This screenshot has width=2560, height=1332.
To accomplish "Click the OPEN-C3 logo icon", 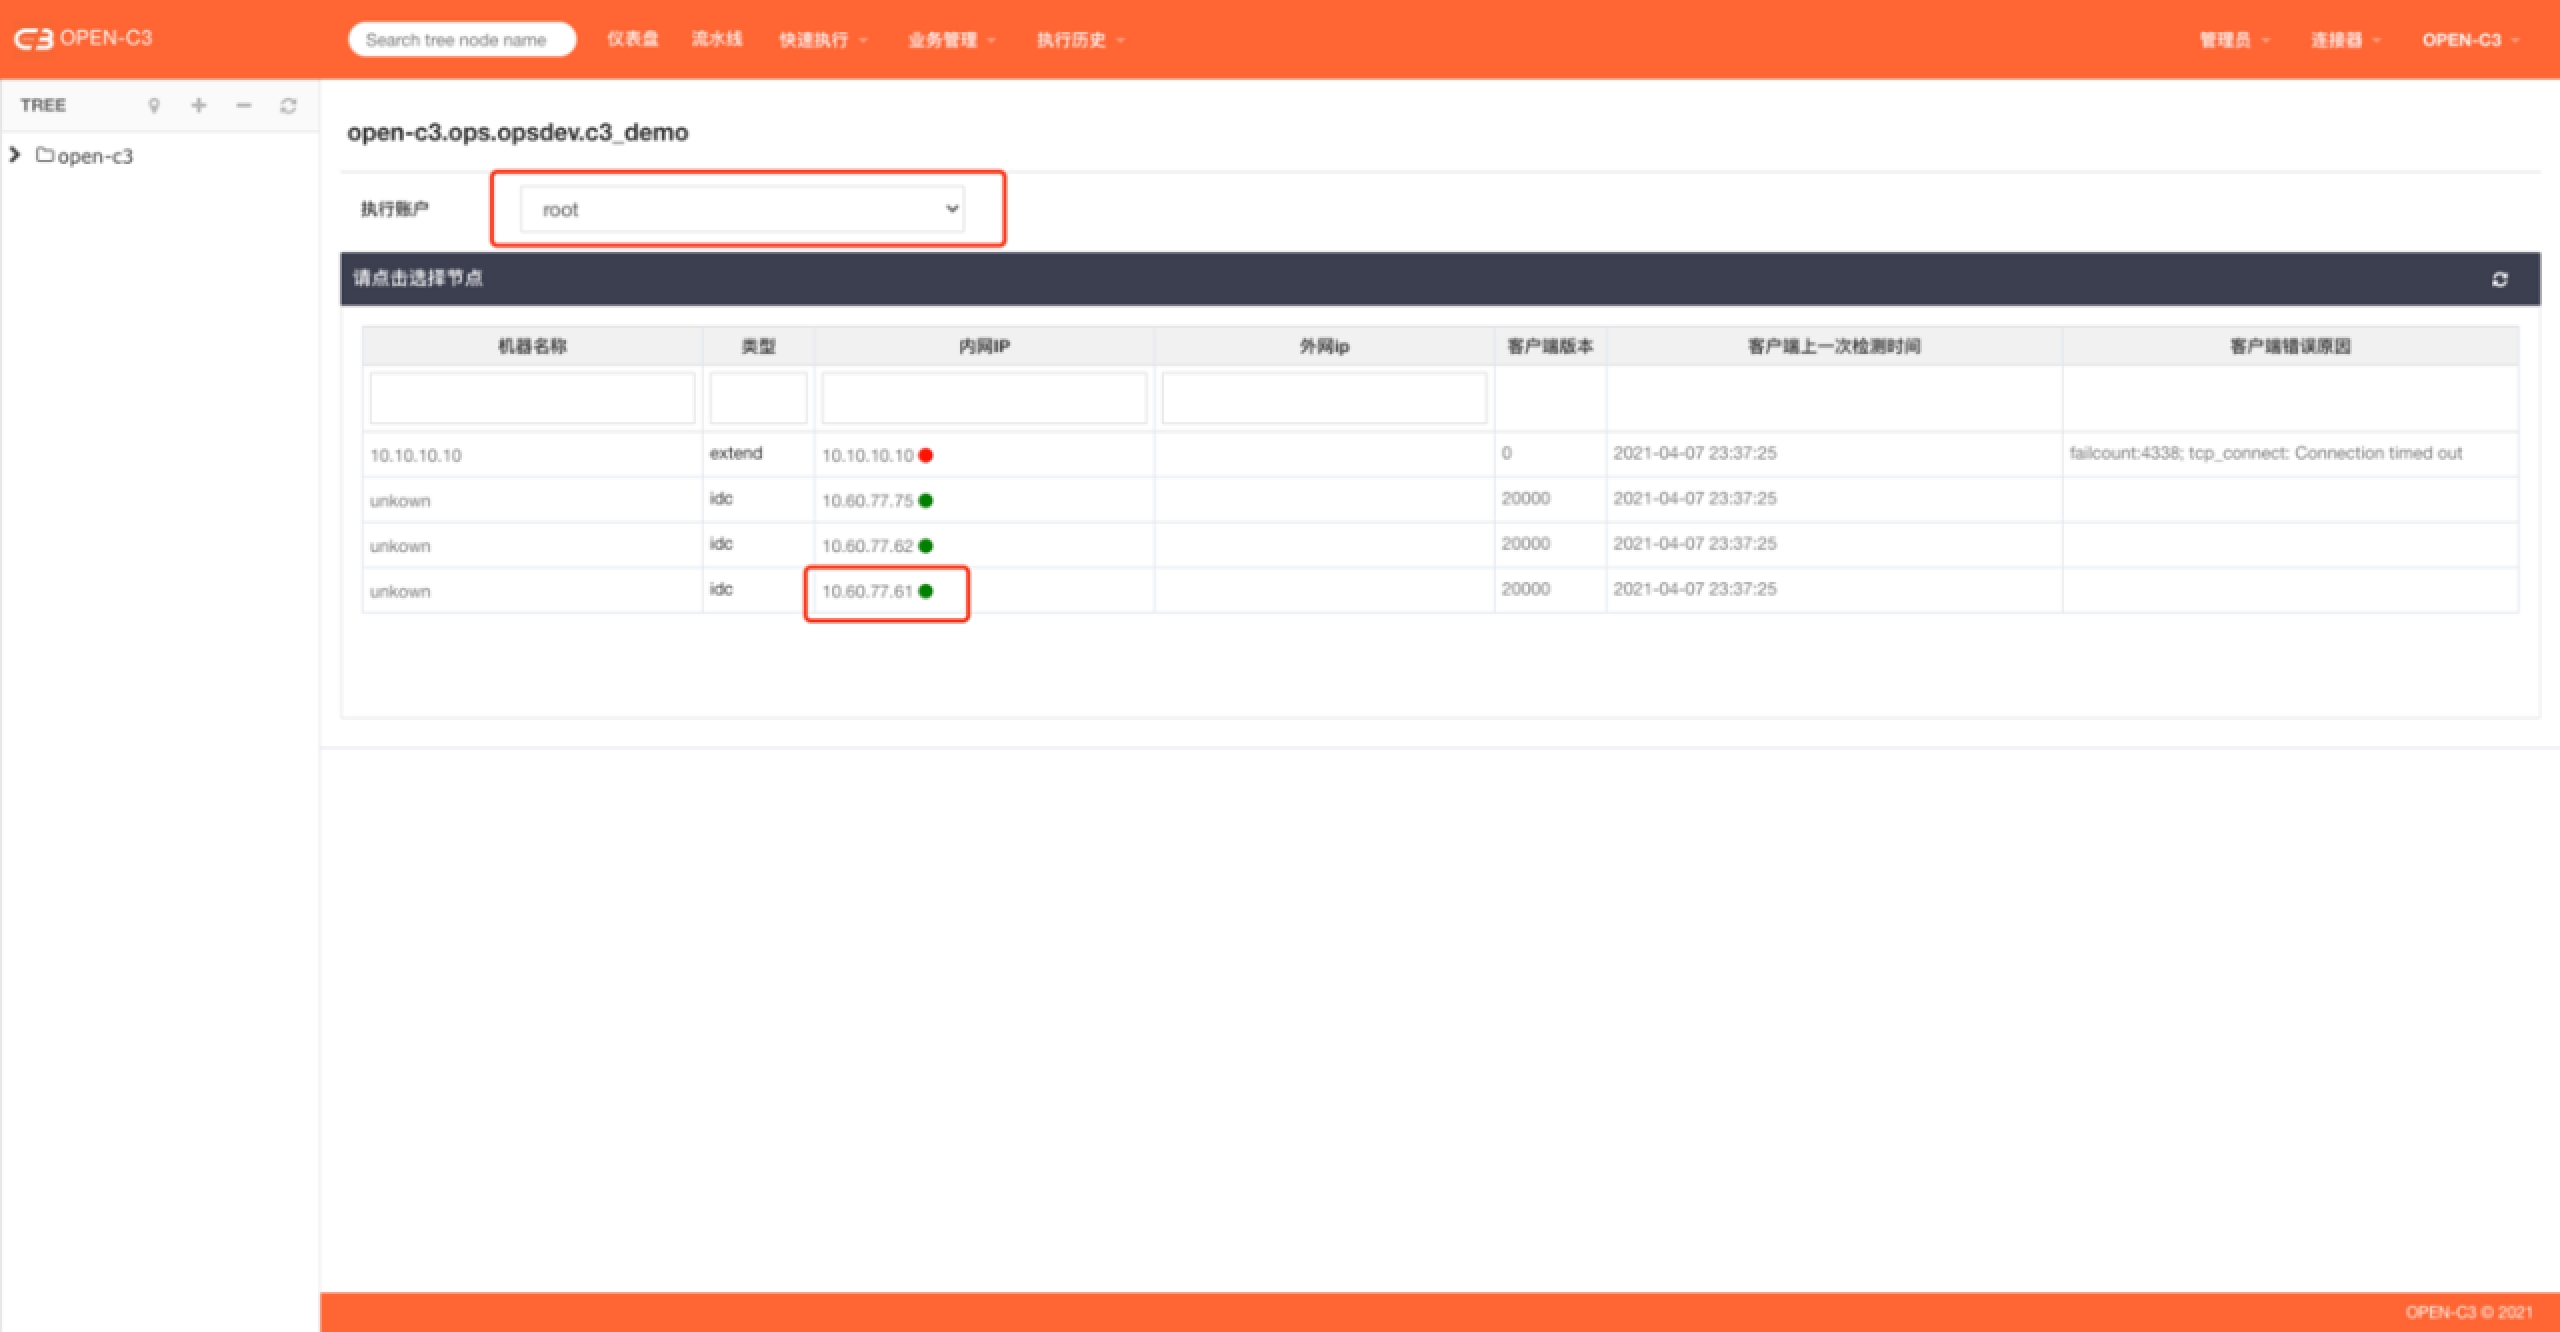I will coord(33,39).
